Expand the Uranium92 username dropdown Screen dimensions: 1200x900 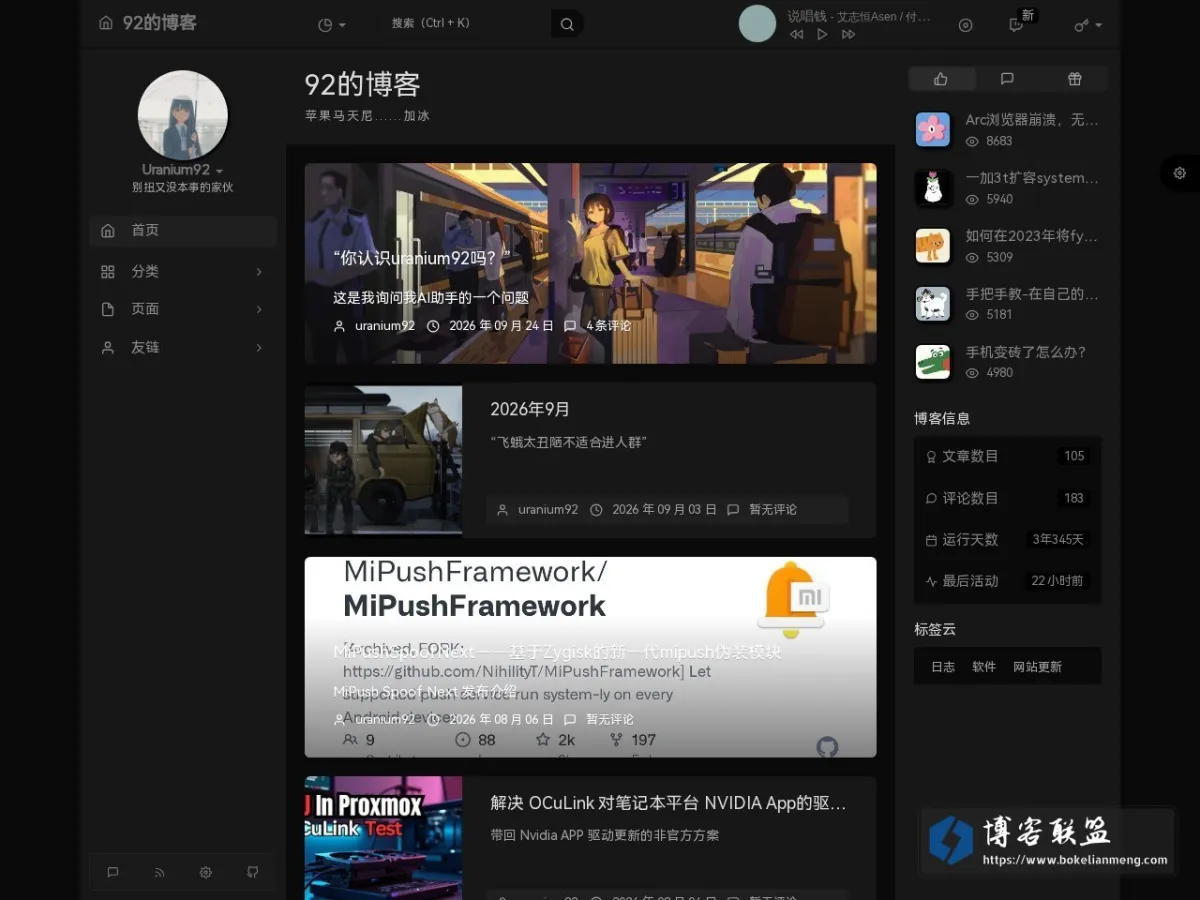click(x=182, y=170)
